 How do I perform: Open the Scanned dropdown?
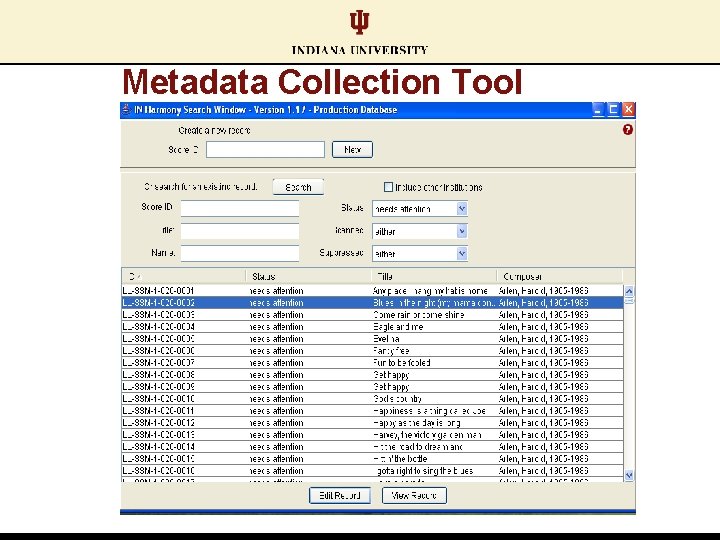420,231
